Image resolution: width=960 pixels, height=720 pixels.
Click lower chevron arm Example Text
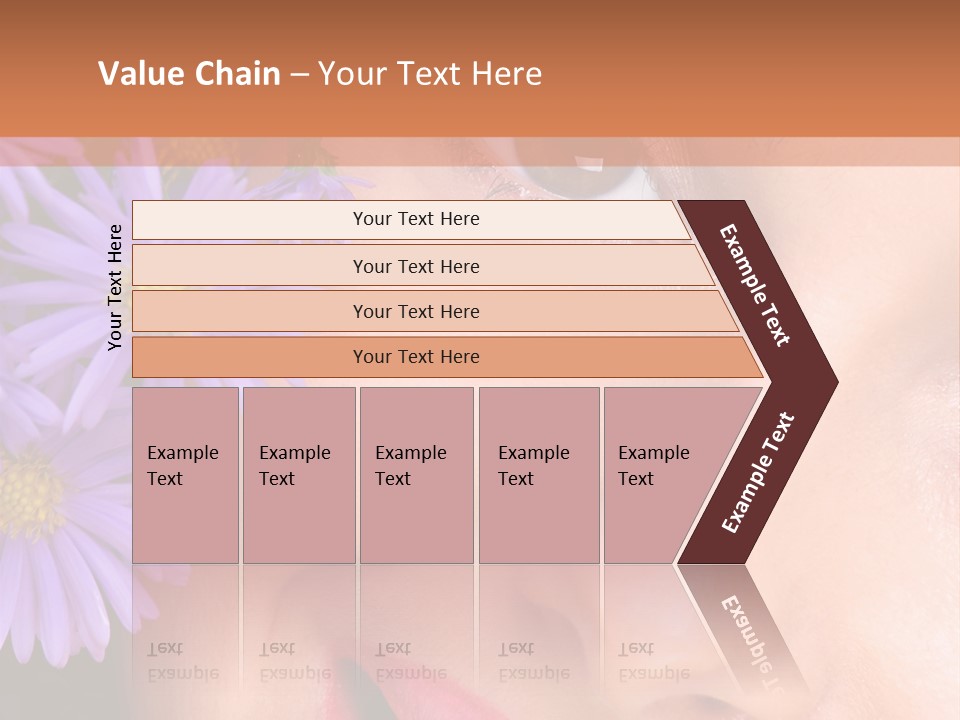click(757, 473)
